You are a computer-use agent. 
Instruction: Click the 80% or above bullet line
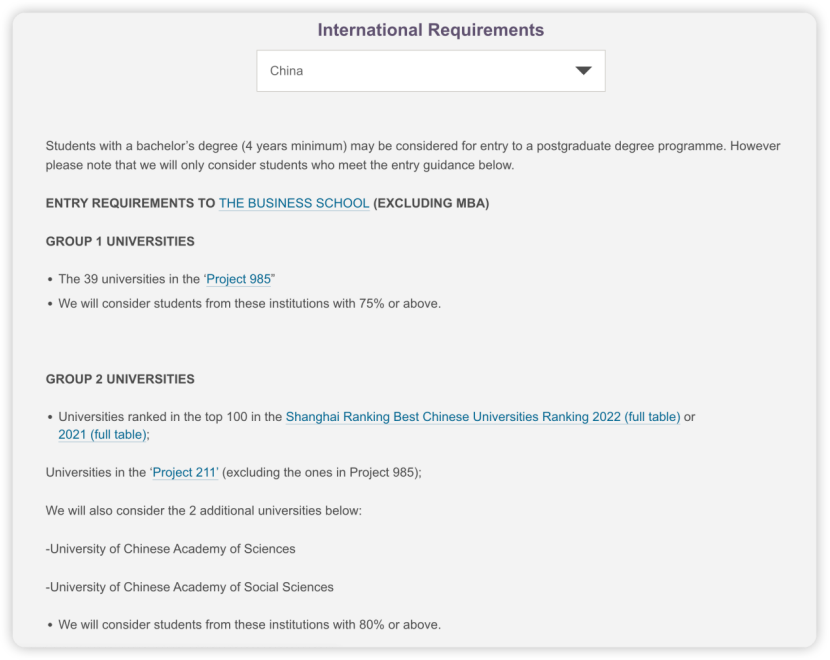click(x=249, y=625)
